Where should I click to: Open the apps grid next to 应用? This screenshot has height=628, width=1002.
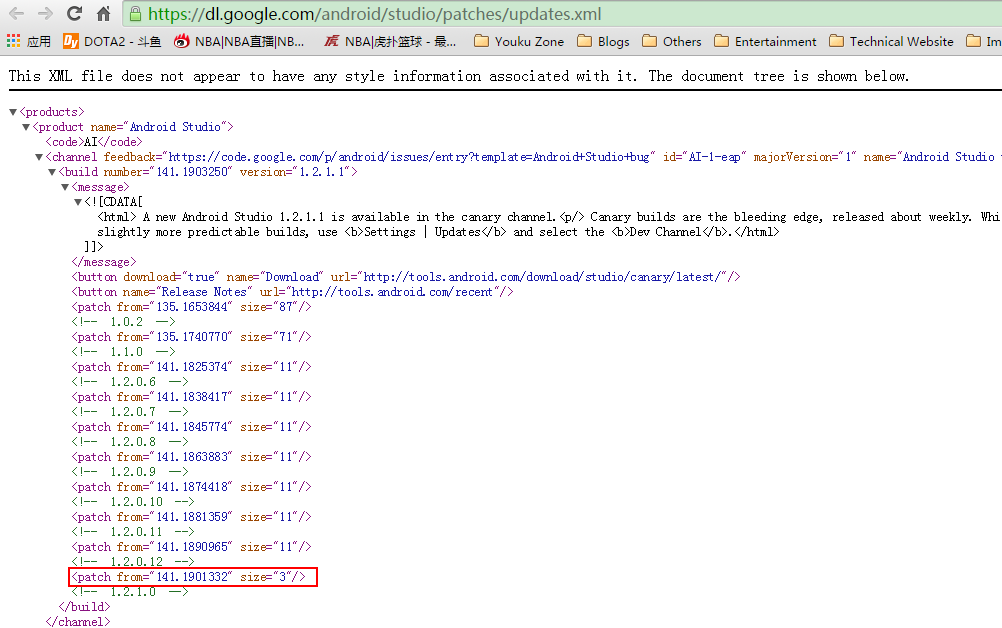[x=12, y=41]
